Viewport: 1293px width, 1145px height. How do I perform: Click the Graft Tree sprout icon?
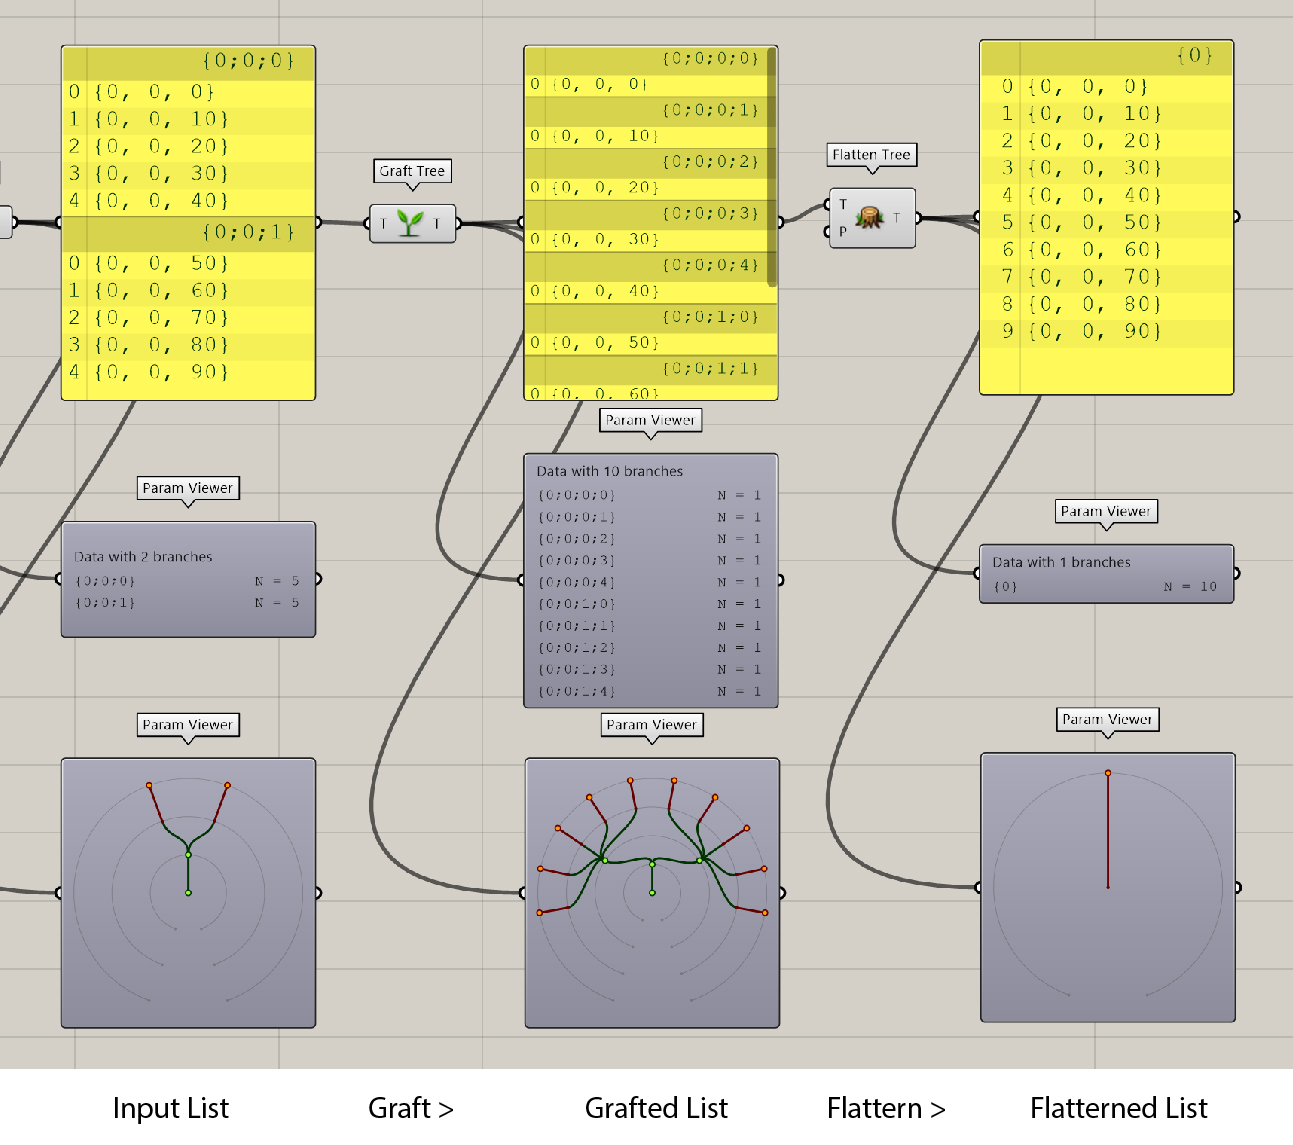click(x=410, y=223)
